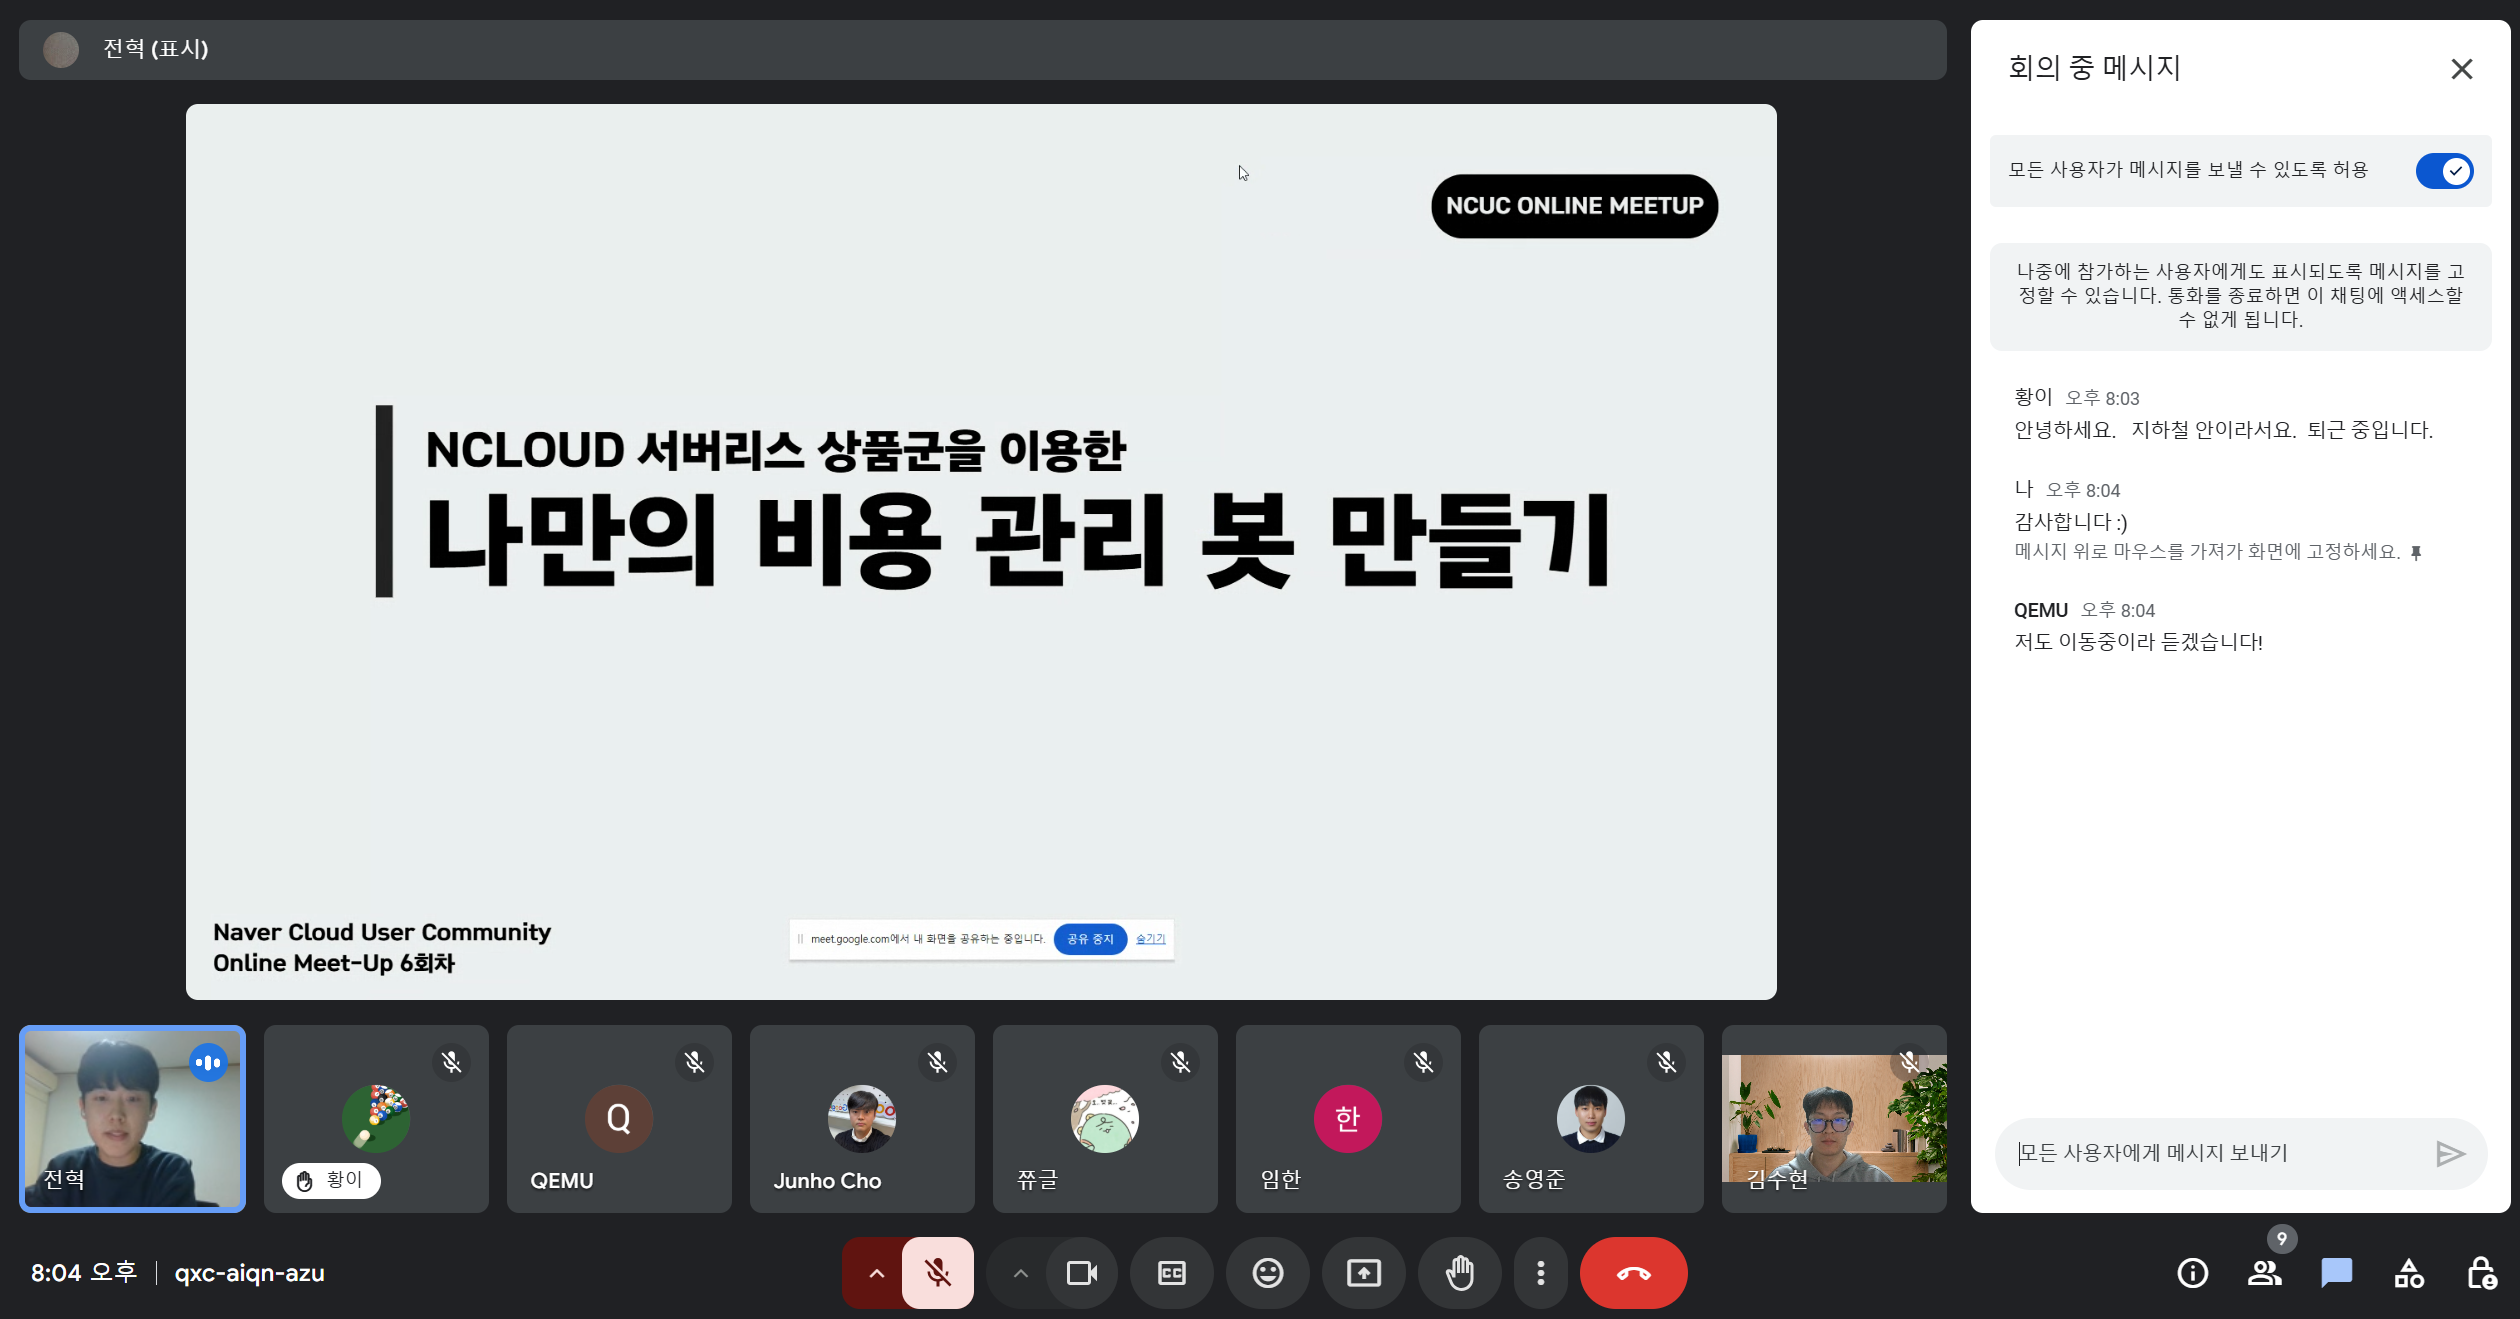Open meeting details info icon
The height and width of the screenshot is (1319, 2520).
tap(2192, 1273)
